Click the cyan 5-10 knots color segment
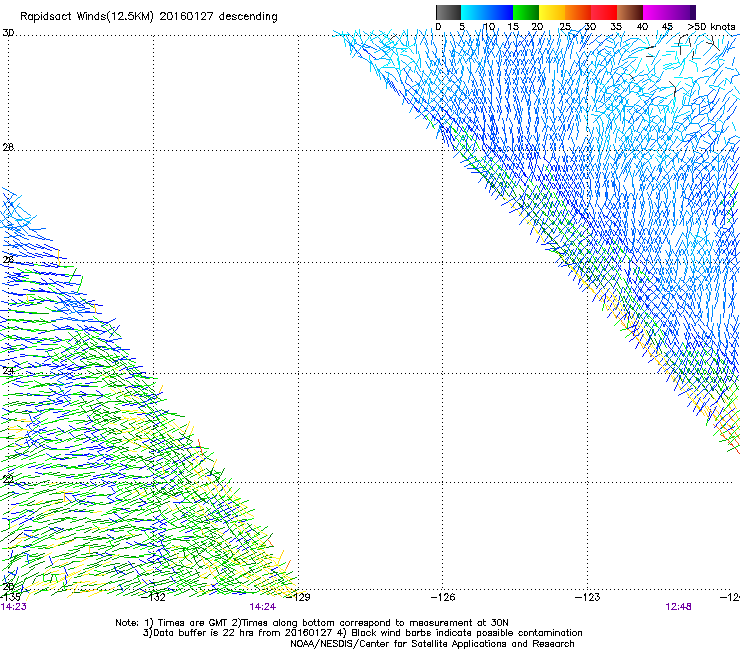740x650 pixels. click(474, 12)
